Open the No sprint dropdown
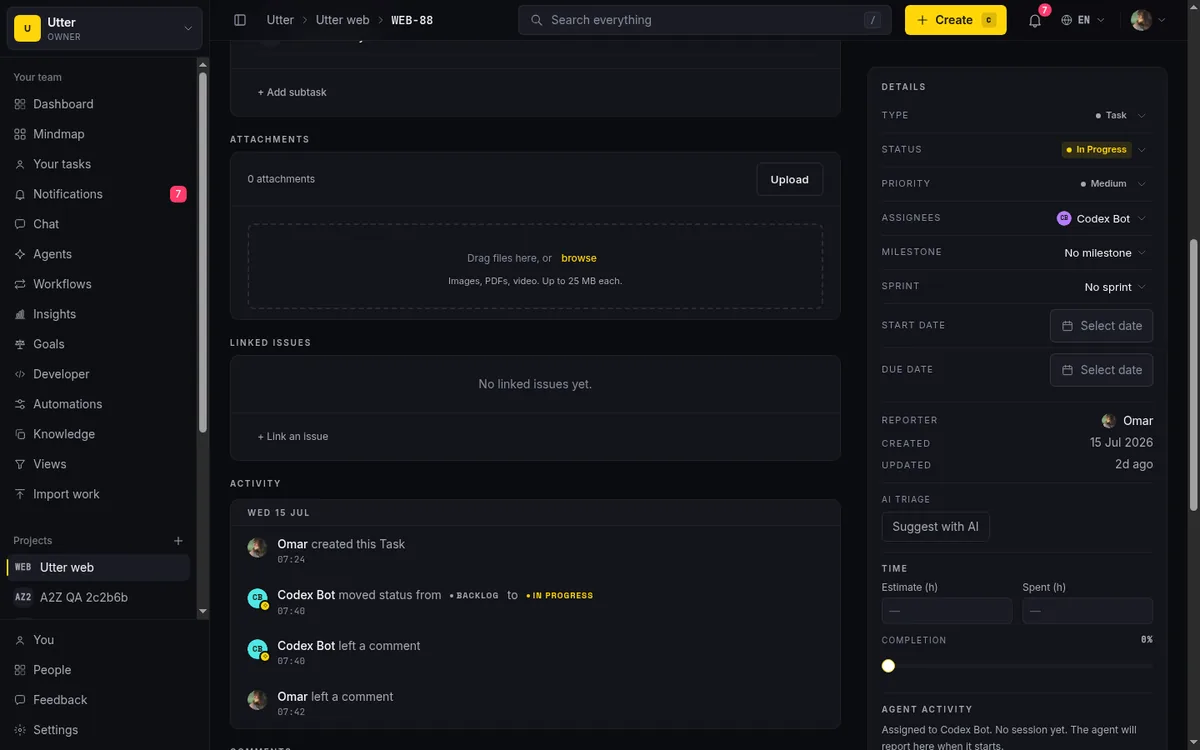The image size is (1200, 750). coord(1115,287)
